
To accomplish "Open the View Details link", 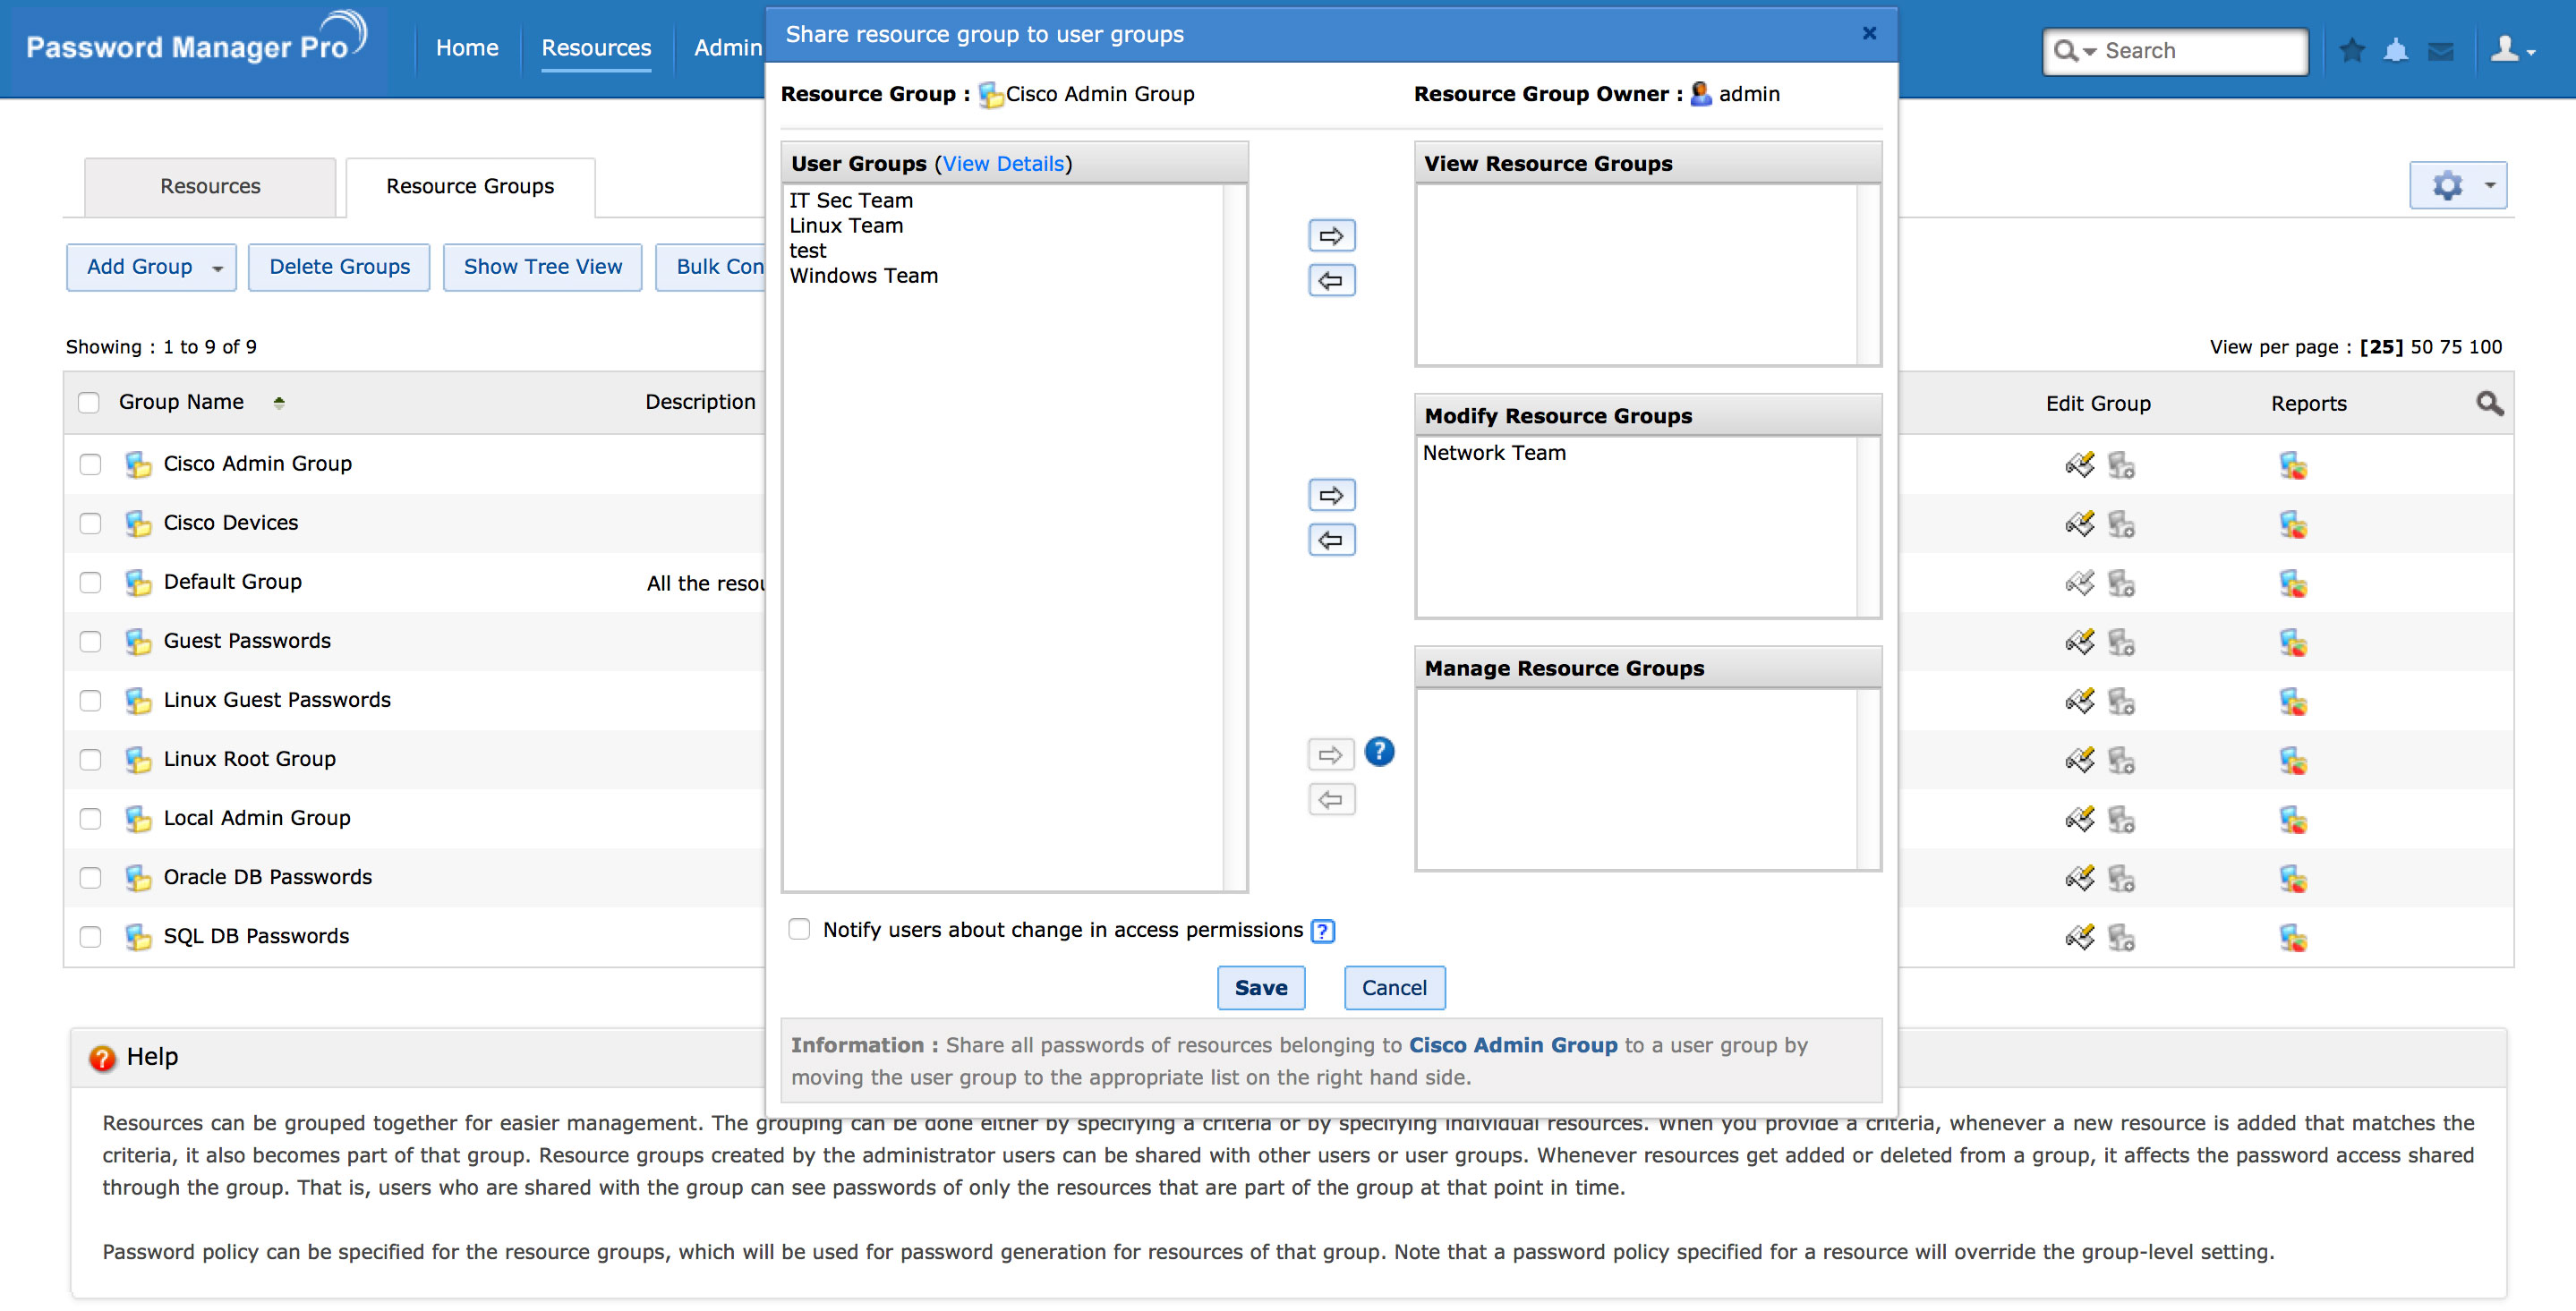I will pos(1003,164).
